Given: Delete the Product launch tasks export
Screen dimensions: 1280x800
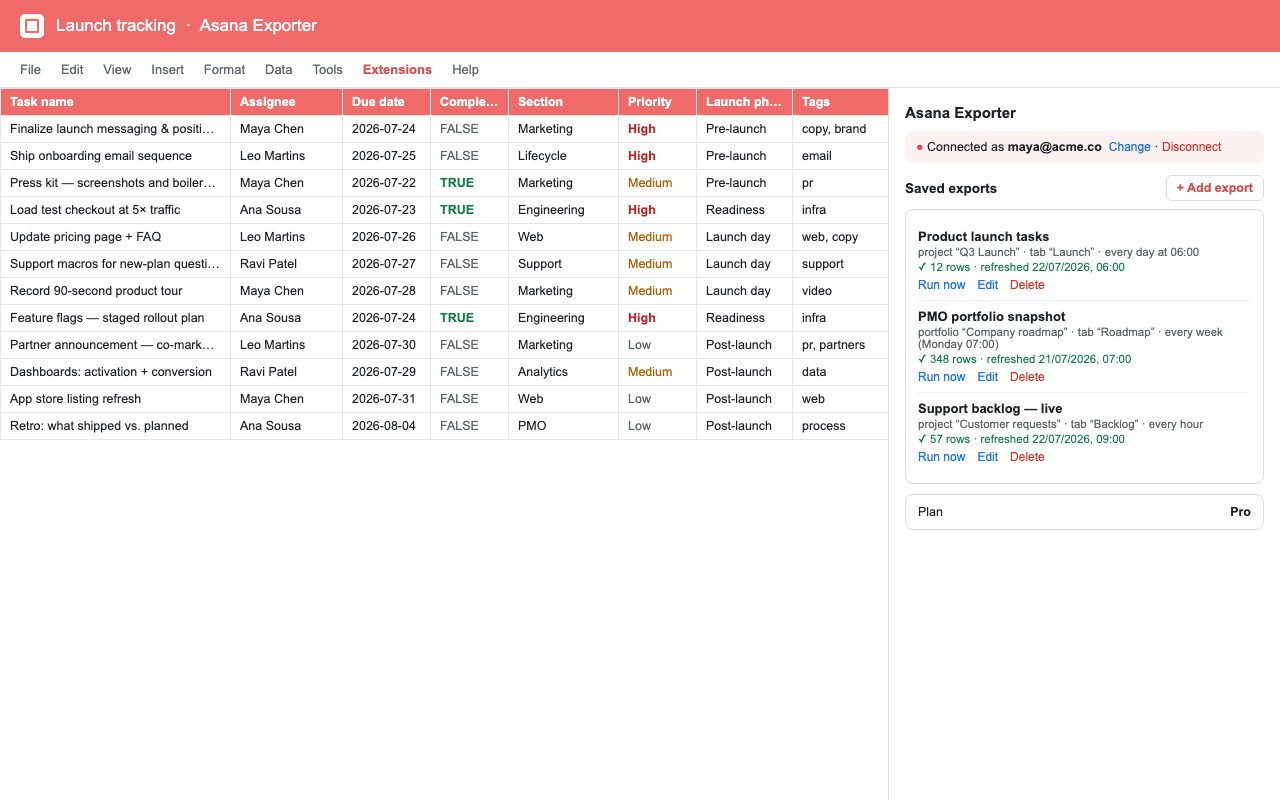Looking at the screenshot, I should coord(1027,285).
